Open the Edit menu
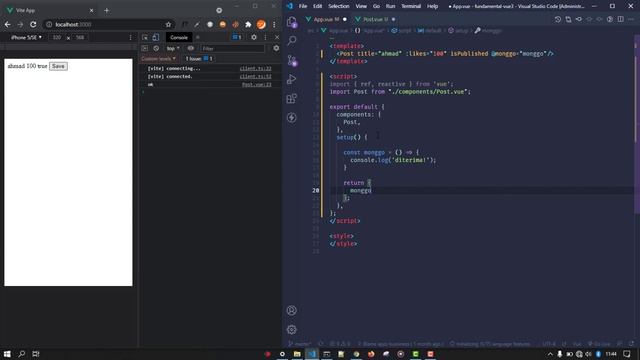Image resolution: width=640 pixels, height=360 pixels. (318, 6)
